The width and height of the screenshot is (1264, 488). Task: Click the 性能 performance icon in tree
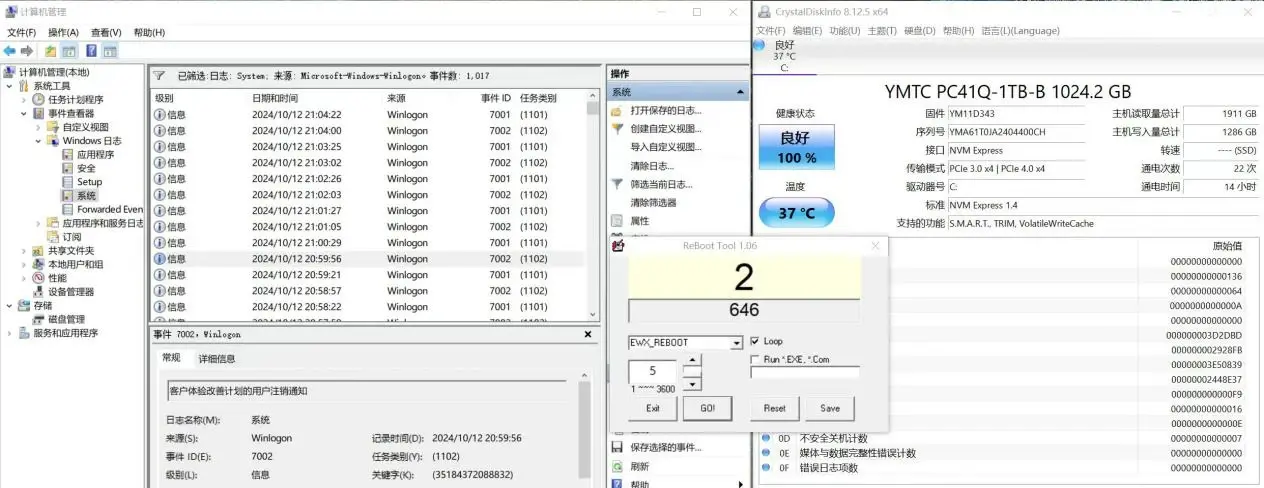pyautogui.click(x=39, y=278)
